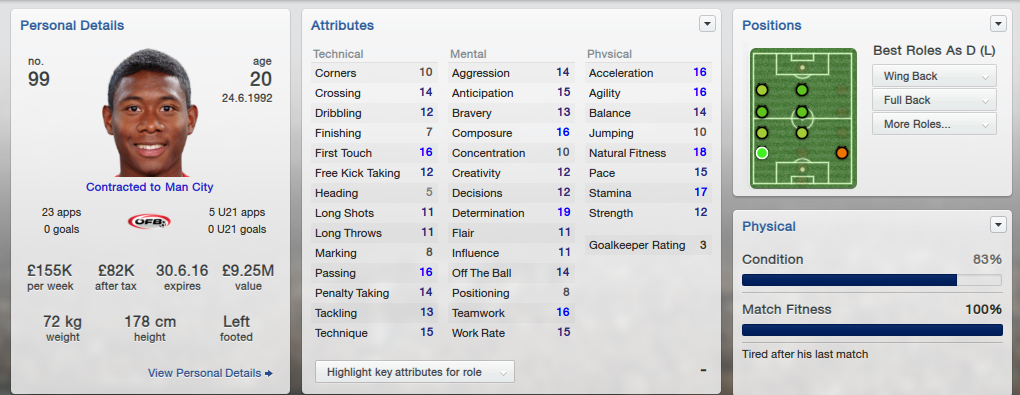Select the Determination attribute row
1020x395 pixels.
[511, 213]
